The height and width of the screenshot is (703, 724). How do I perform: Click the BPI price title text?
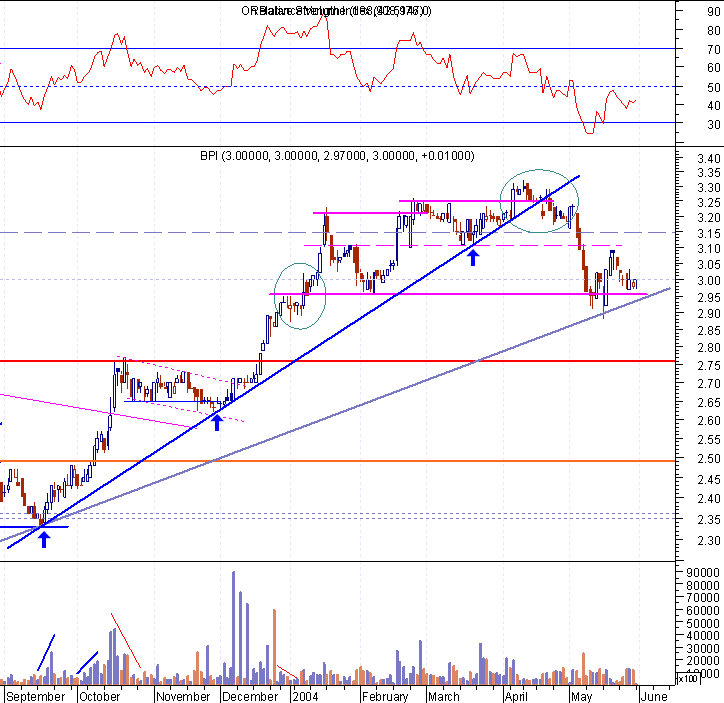click(337, 156)
